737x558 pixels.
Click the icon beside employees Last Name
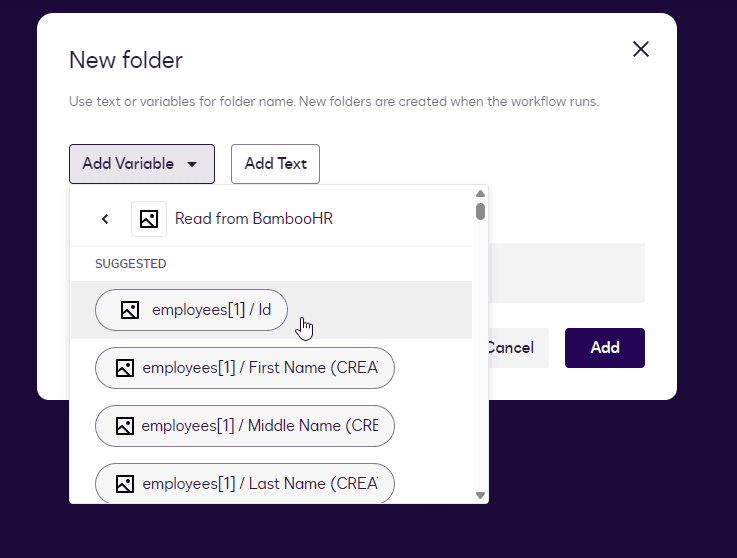tap(124, 484)
